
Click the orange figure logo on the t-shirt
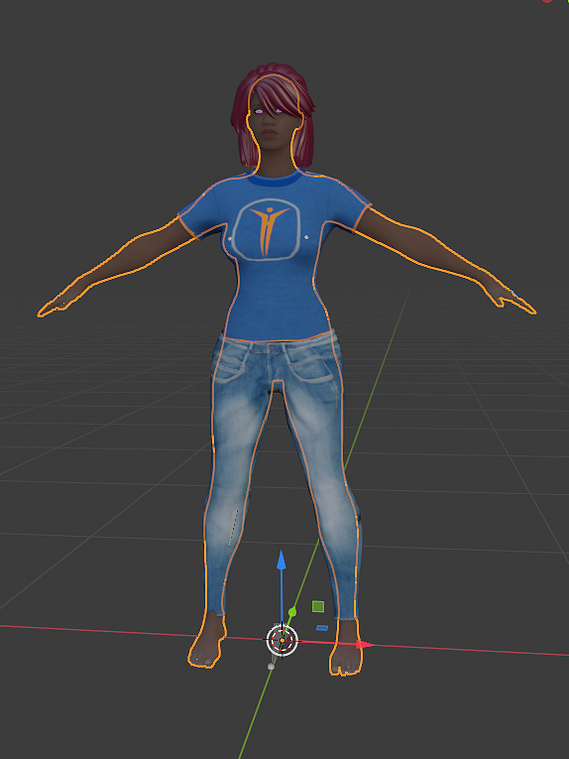tap(267, 229)
